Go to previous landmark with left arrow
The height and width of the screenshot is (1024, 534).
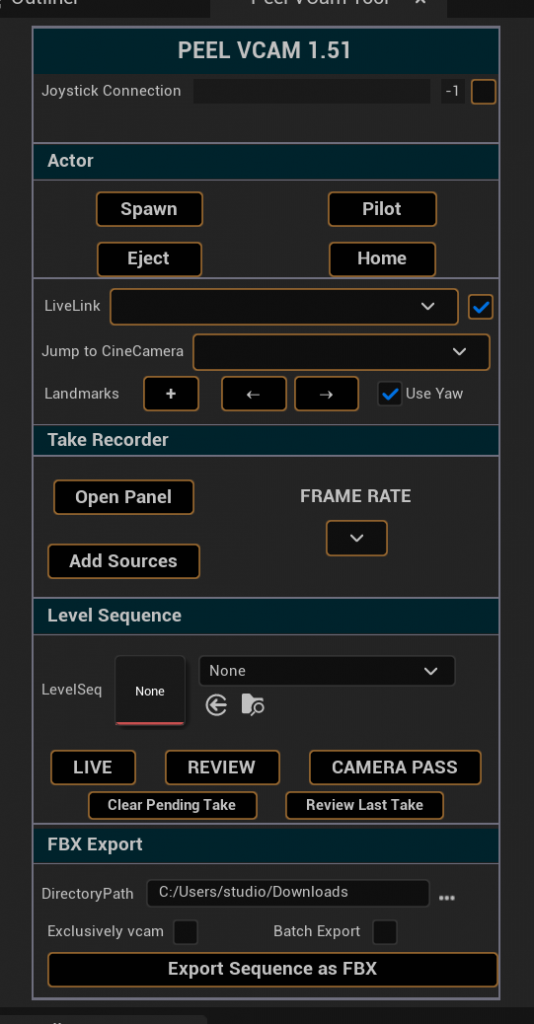[253, 394]
